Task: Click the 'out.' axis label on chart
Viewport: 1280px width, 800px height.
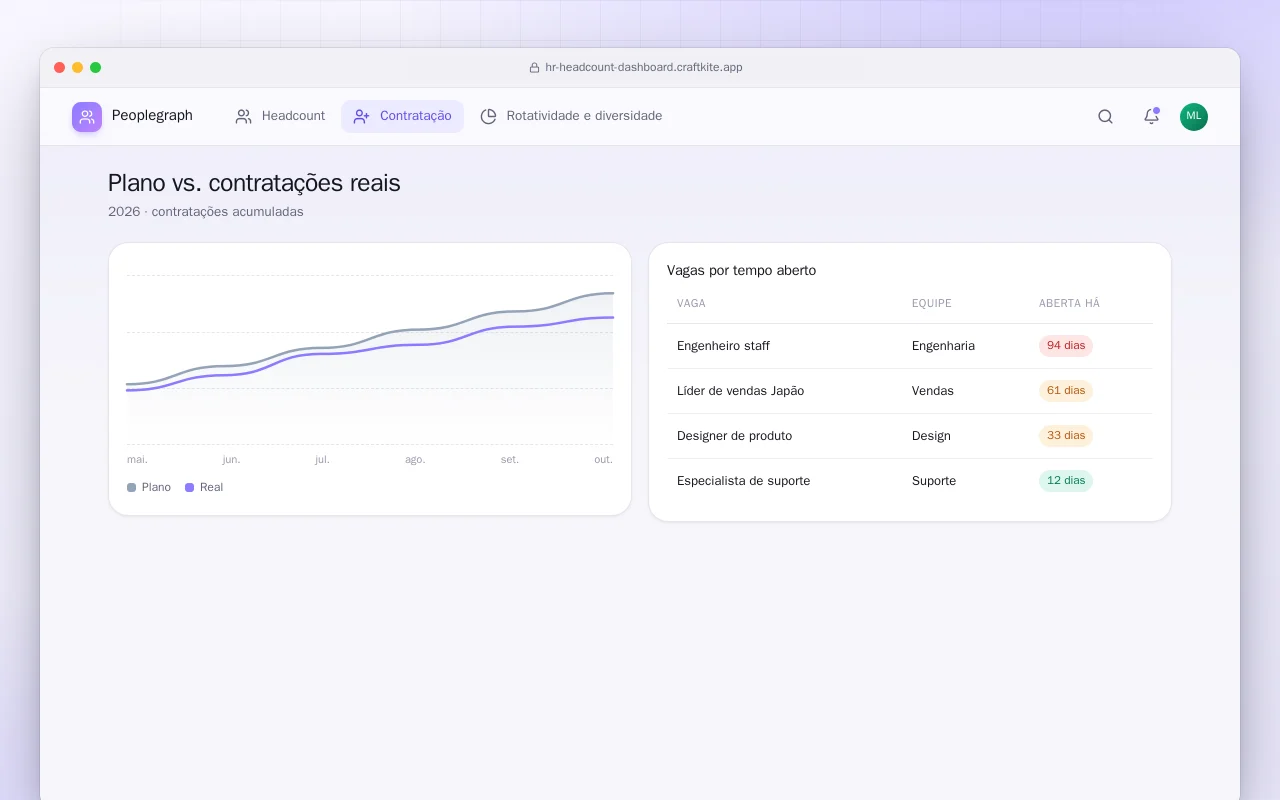Action: point(603,460)
